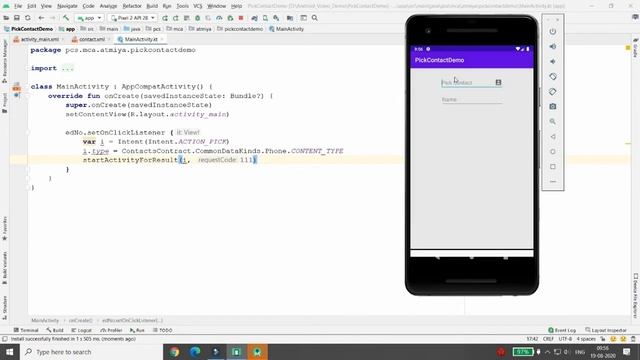
Task: Open the Build menu
Action: pos(152,6)
